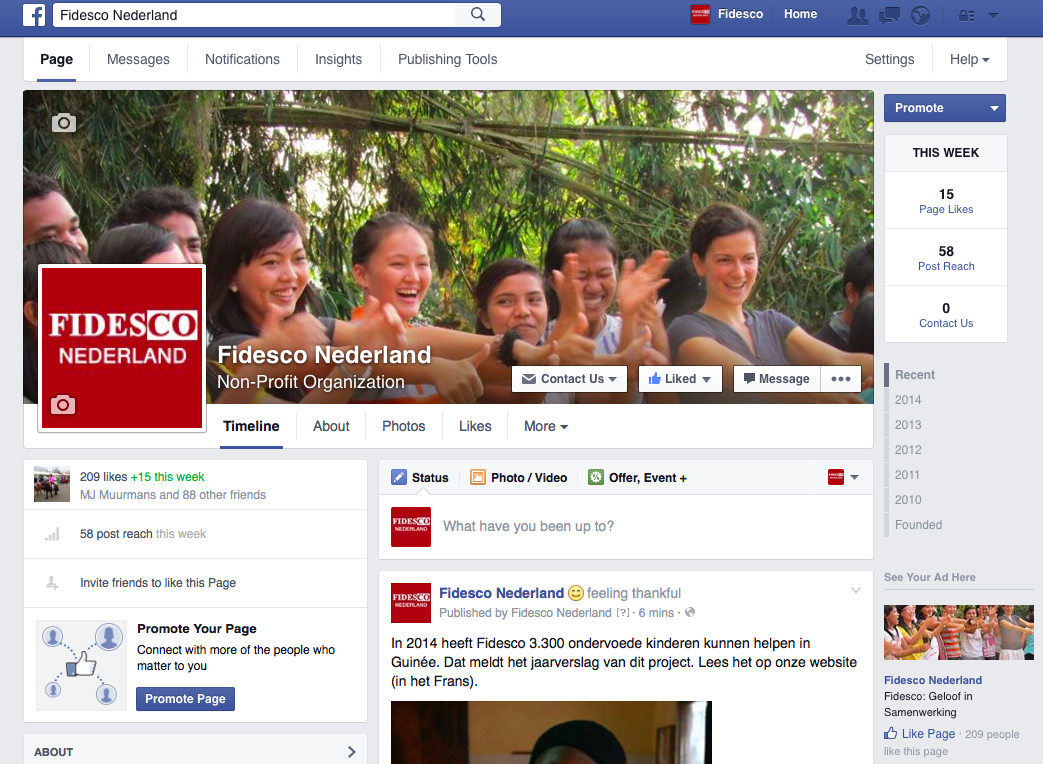Open the Insights tab
1043x764 pixels.
[x=339, y=59]
